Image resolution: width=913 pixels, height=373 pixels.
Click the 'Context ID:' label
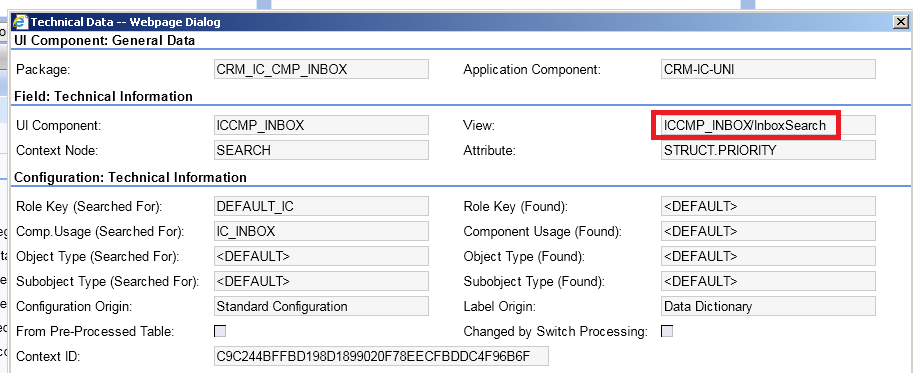pos(48,357)
